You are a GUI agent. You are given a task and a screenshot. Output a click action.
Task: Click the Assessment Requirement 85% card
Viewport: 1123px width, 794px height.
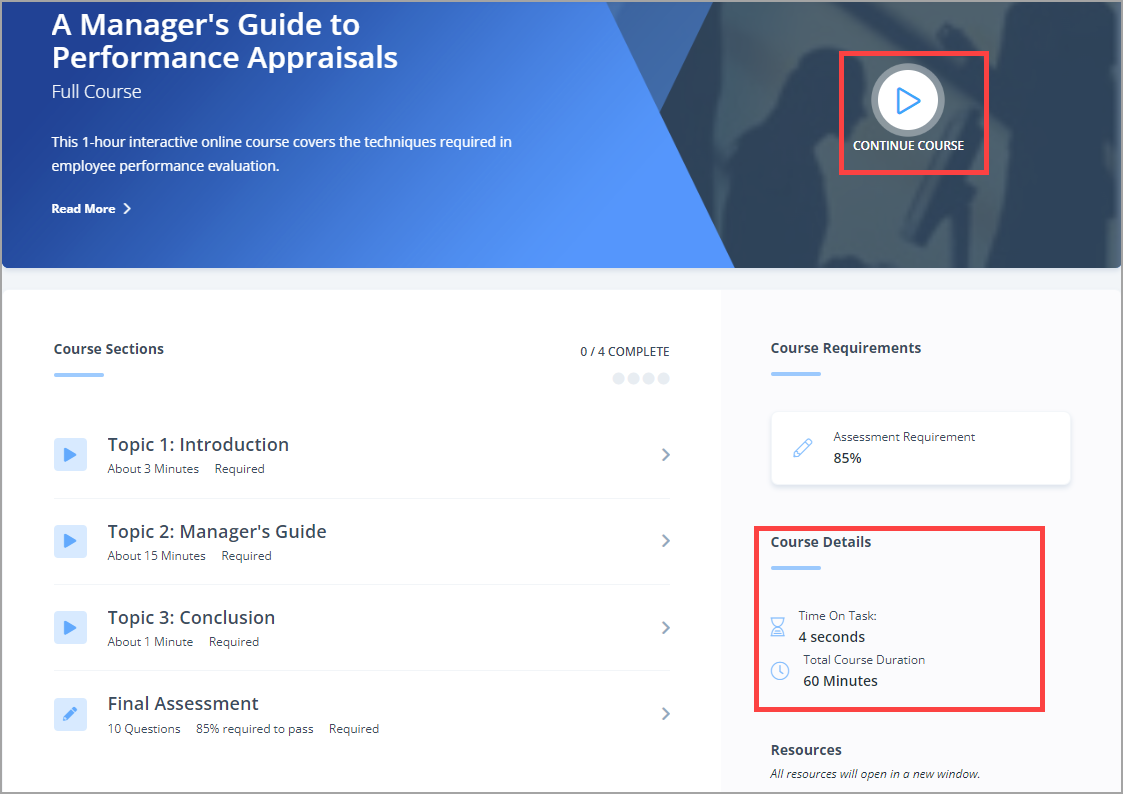920,448
